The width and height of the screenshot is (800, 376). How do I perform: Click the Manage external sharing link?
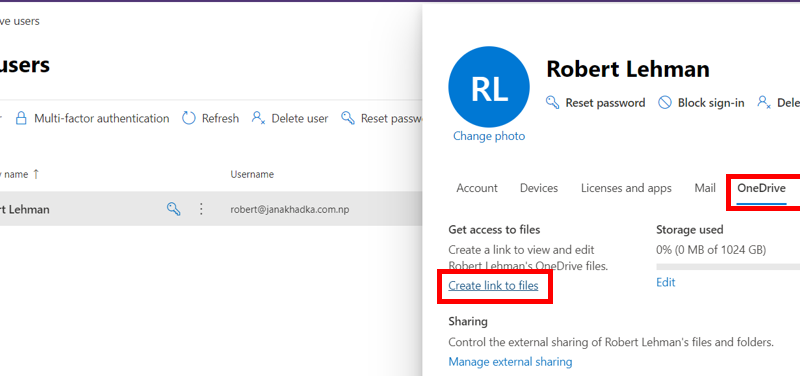coord(510,362)
